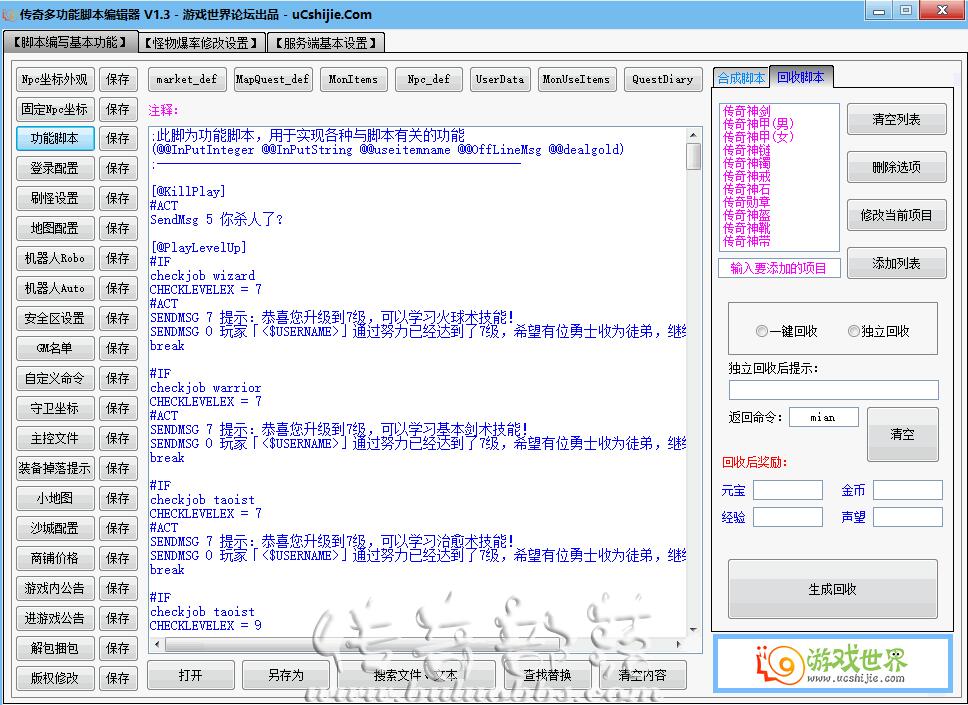Open the 机器人Auto script
Viewport: 968px width, 705px height.
[x=55, y=288]
